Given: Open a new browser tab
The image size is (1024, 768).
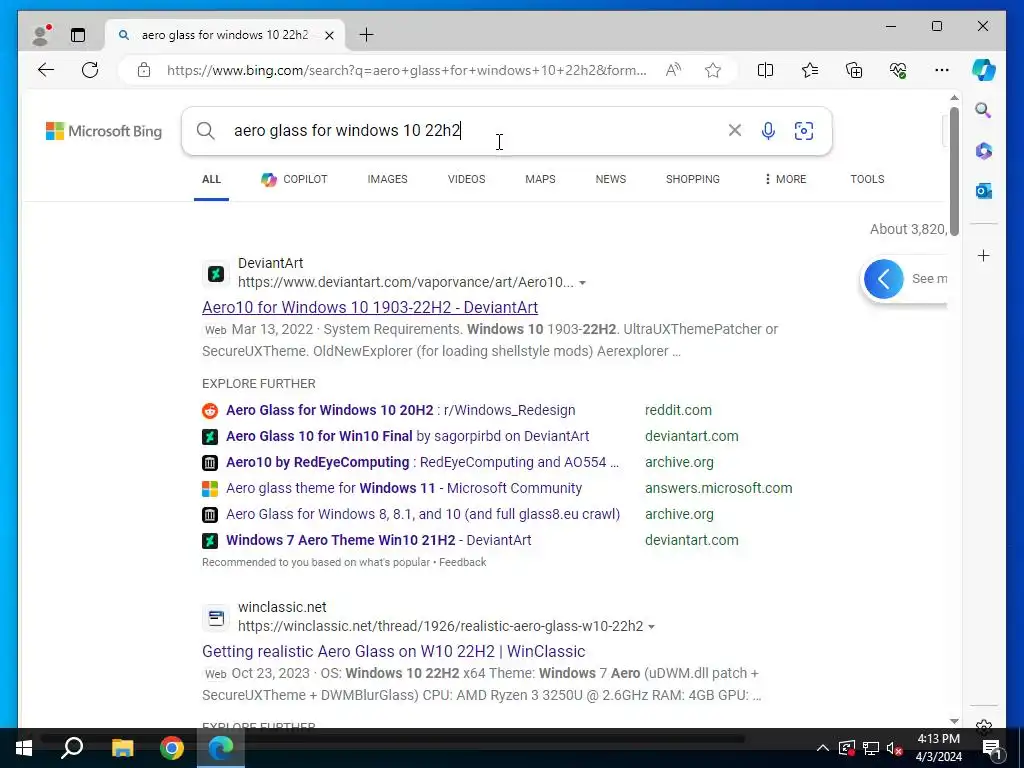Looking at the screenshot, I should point(366,35).
